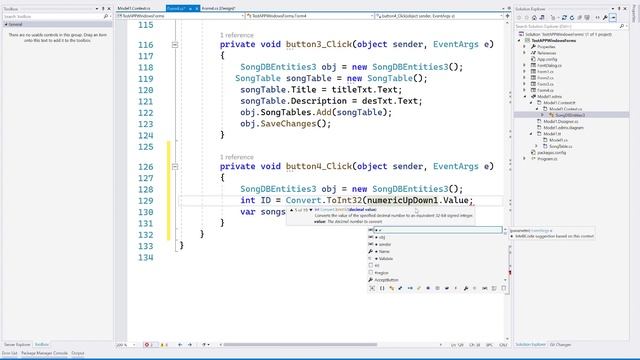Switch to the Model1.Context.cs tab
This screenshot has width=640, height=360.
pos(134,8)
